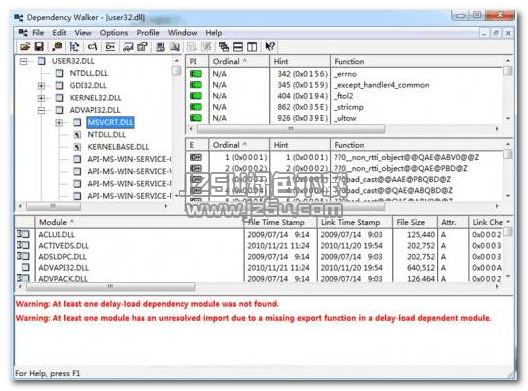
Task: Sort imports by Ordinal column header
Action: 239,61
